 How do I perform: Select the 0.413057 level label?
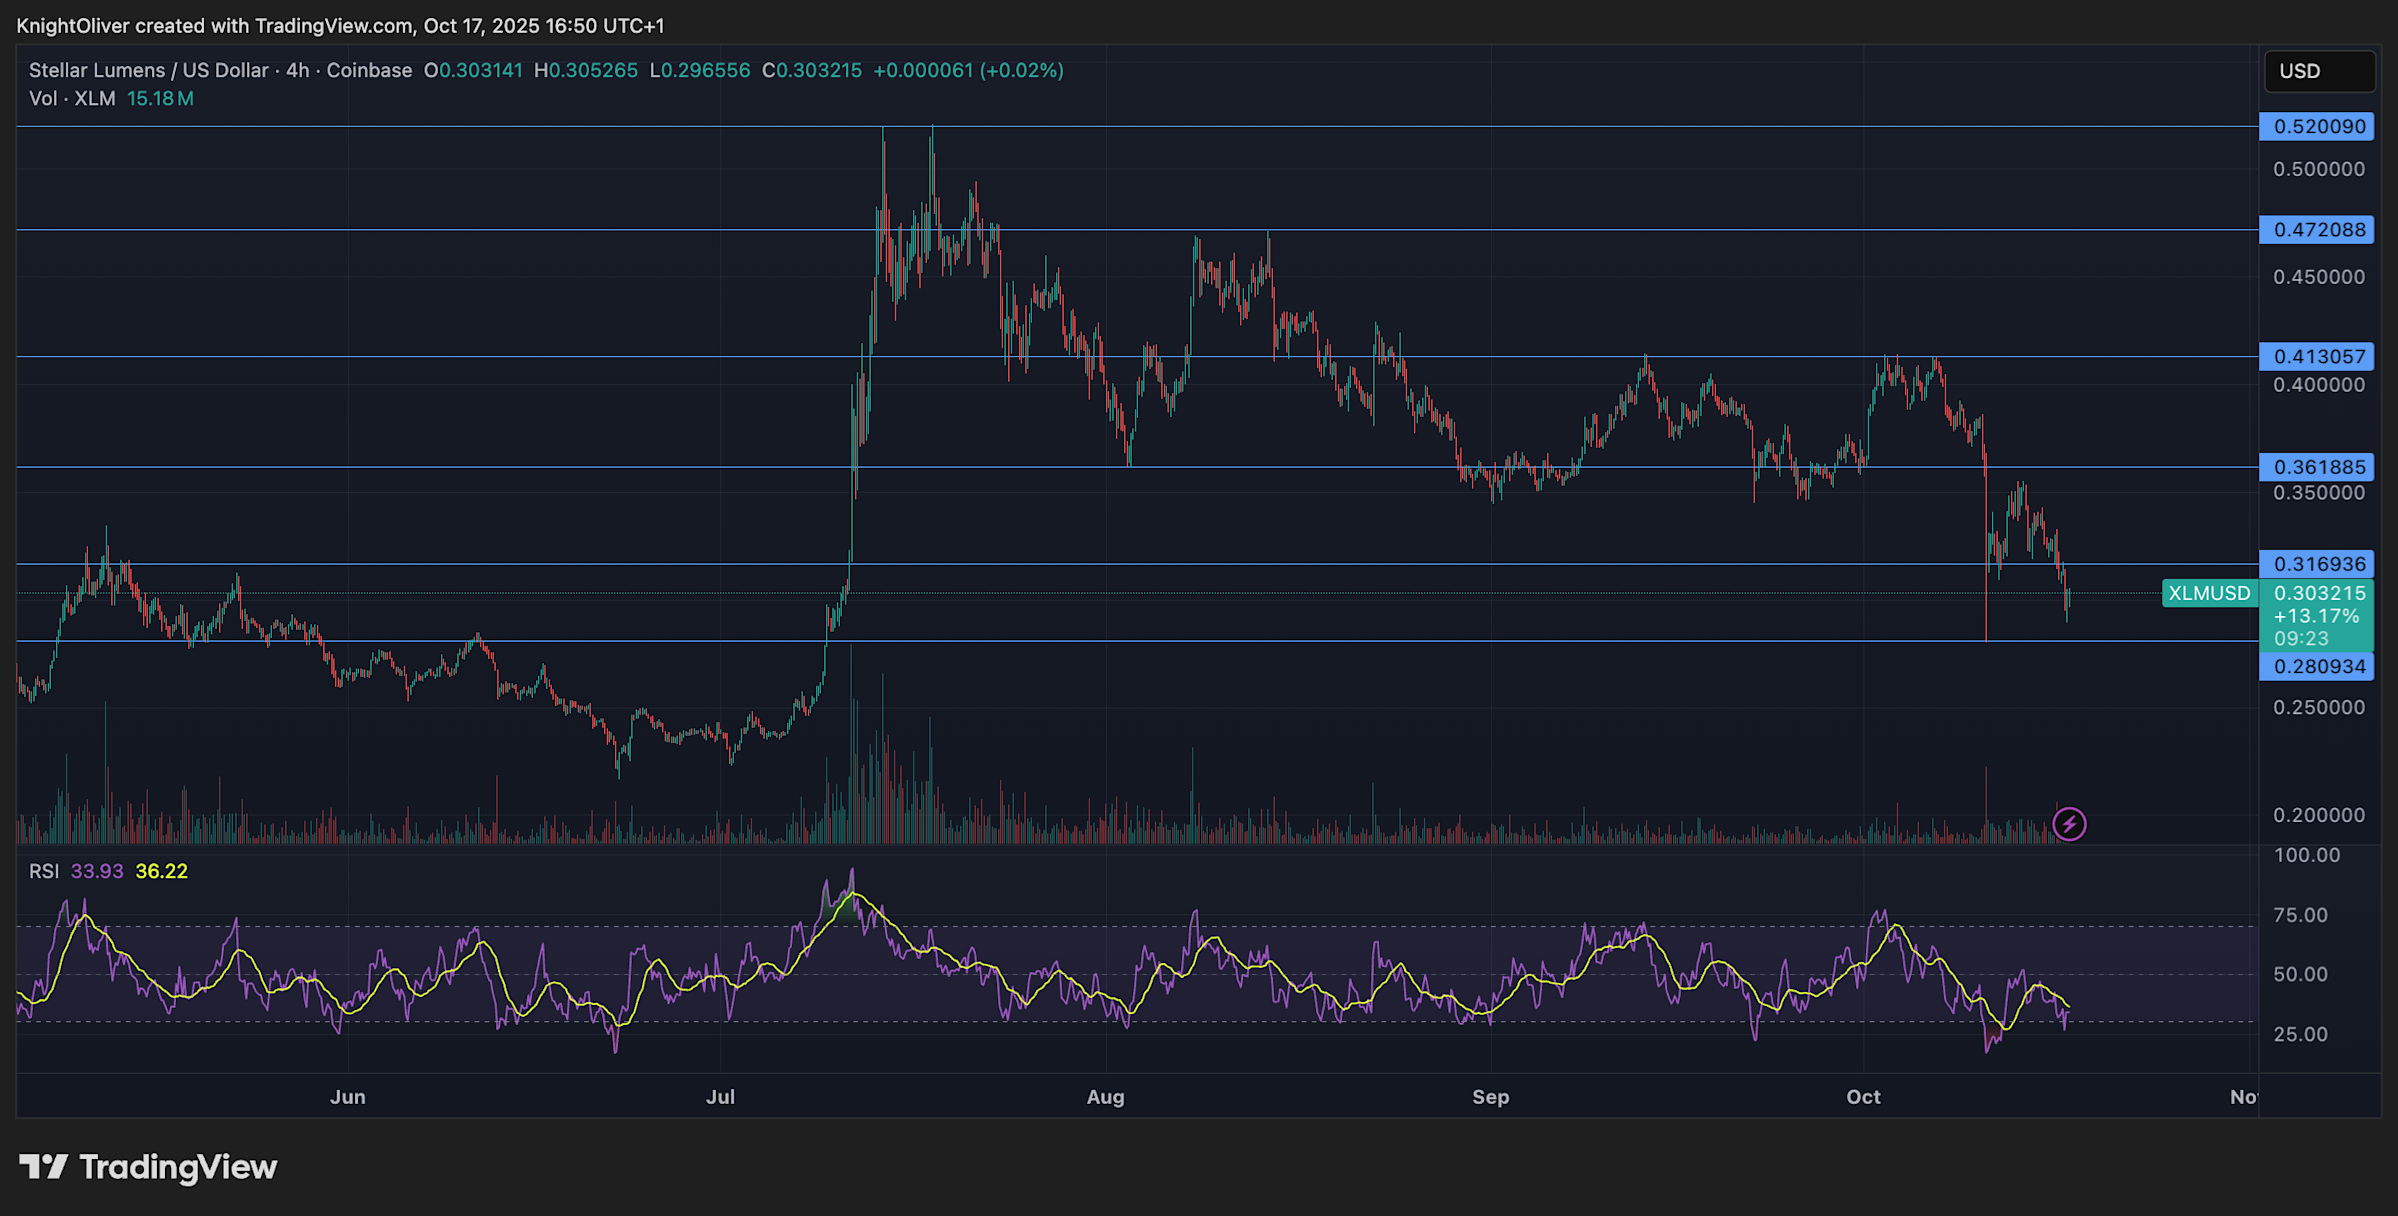[2317, 357]
